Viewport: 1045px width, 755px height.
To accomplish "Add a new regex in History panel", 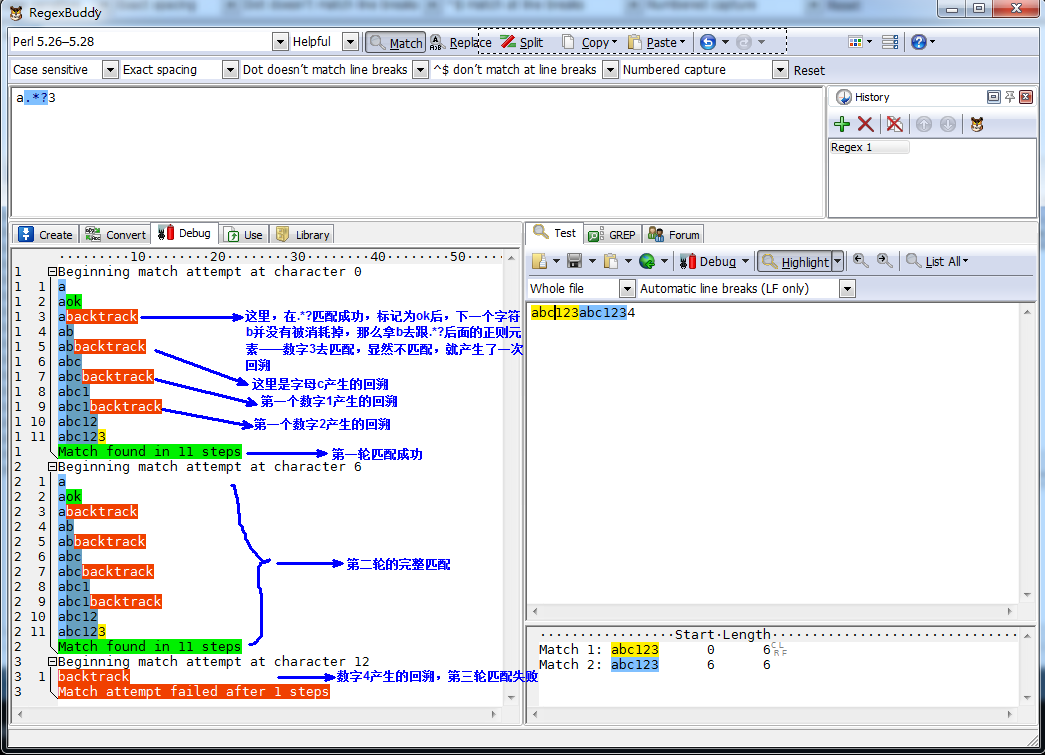I will (842, 124).
